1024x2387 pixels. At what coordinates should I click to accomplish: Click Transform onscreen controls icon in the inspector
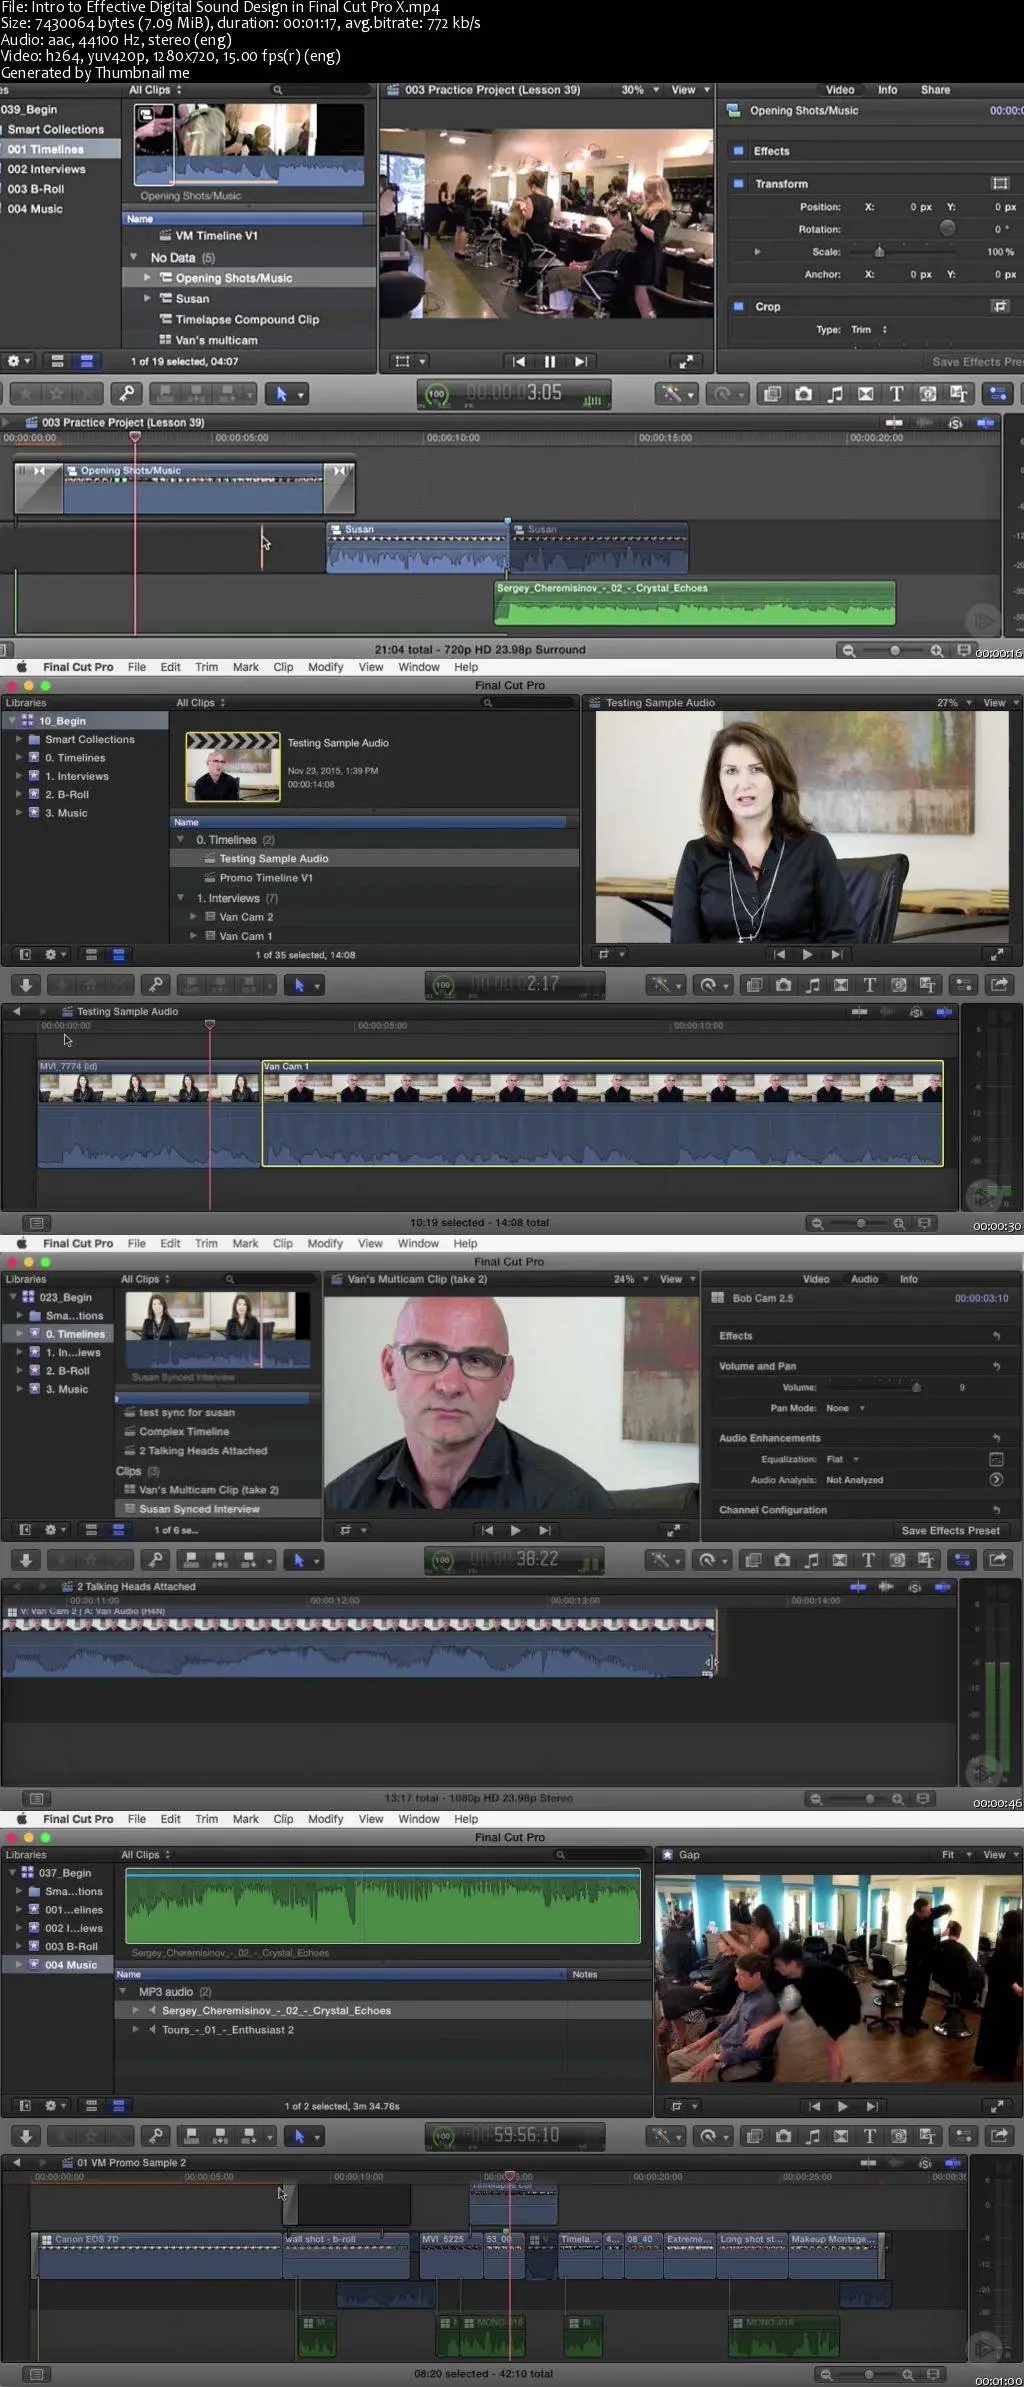pos(999,184)
